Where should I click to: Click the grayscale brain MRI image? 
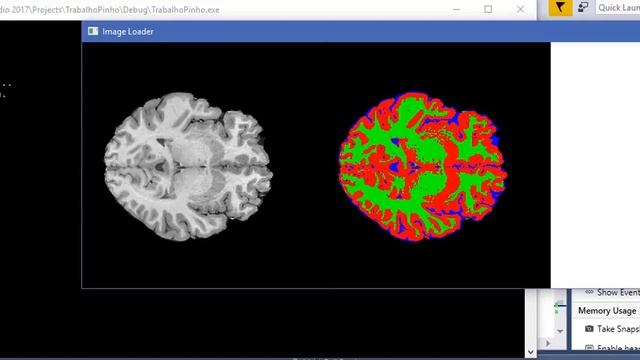coord(188,167)
